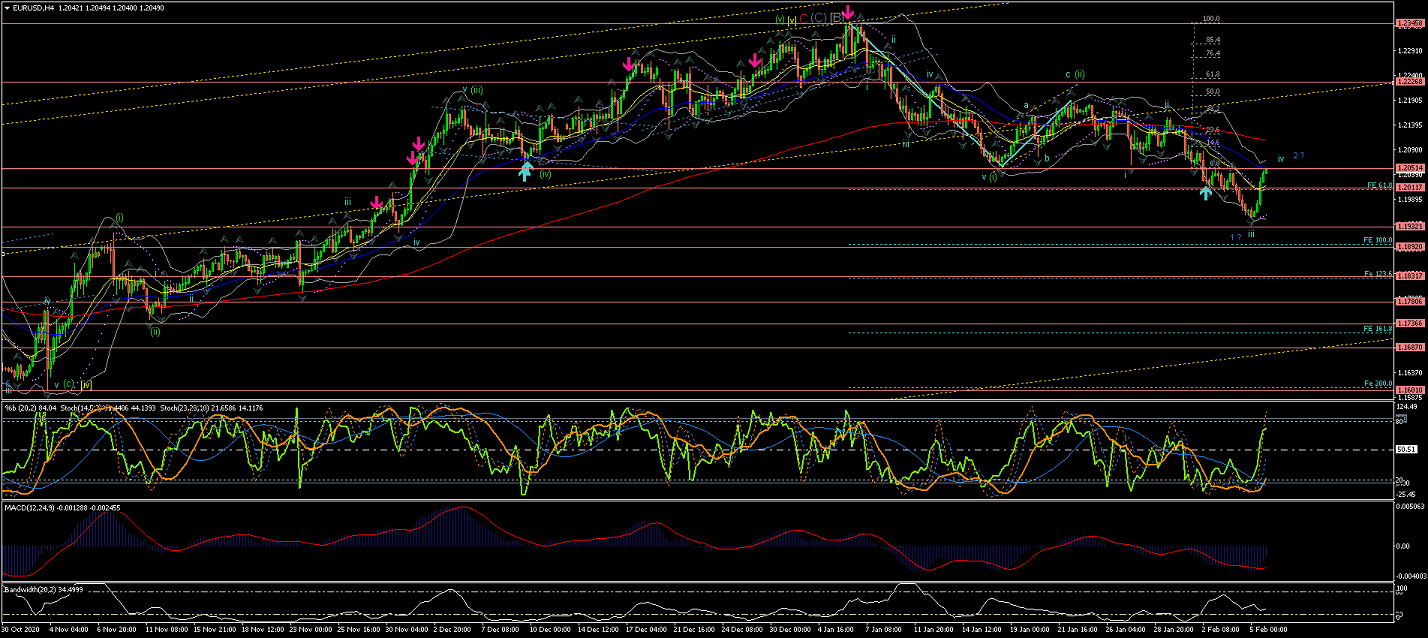
Task: Select the 1.22258 price level tag
Action: [1409, 83]
